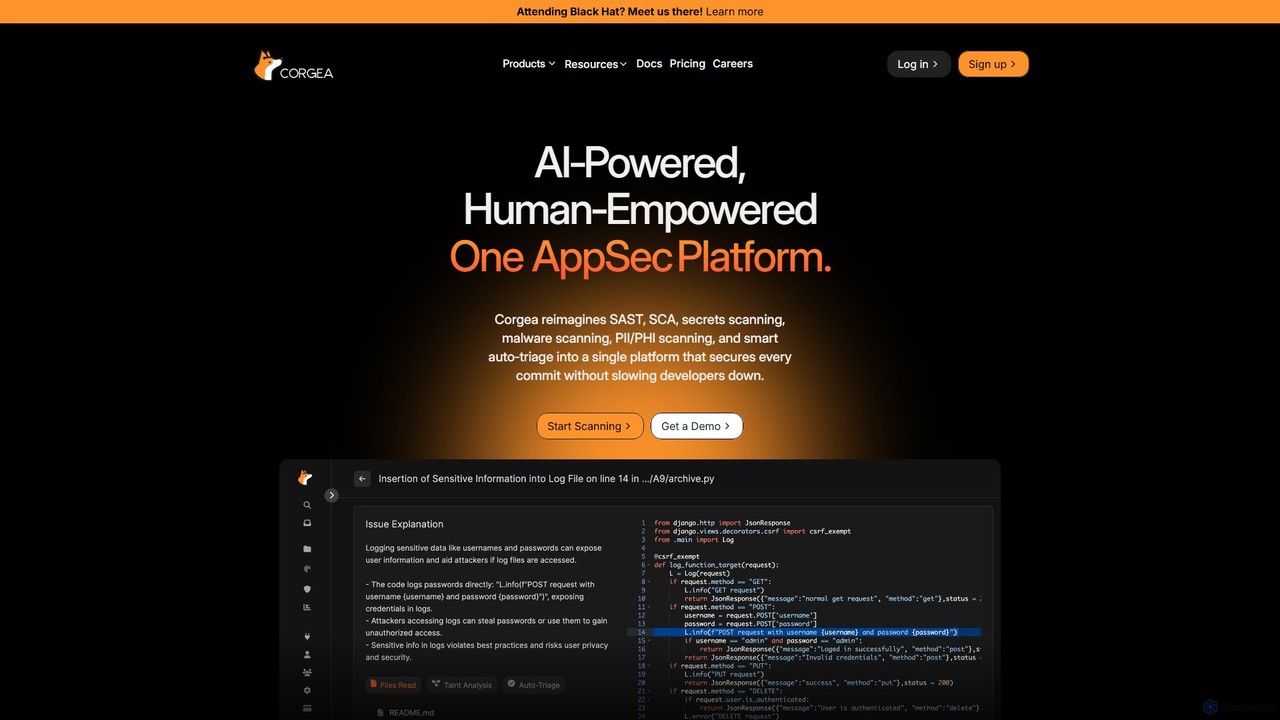
Task: Click the search magnifier icon in dashboard sidebar
Action: [307, 506]
